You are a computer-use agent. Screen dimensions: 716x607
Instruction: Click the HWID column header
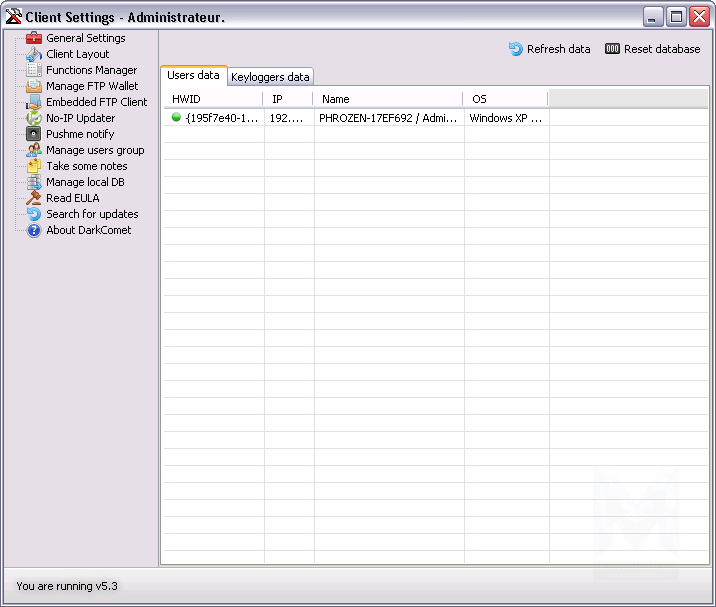(x=213, y=99)
